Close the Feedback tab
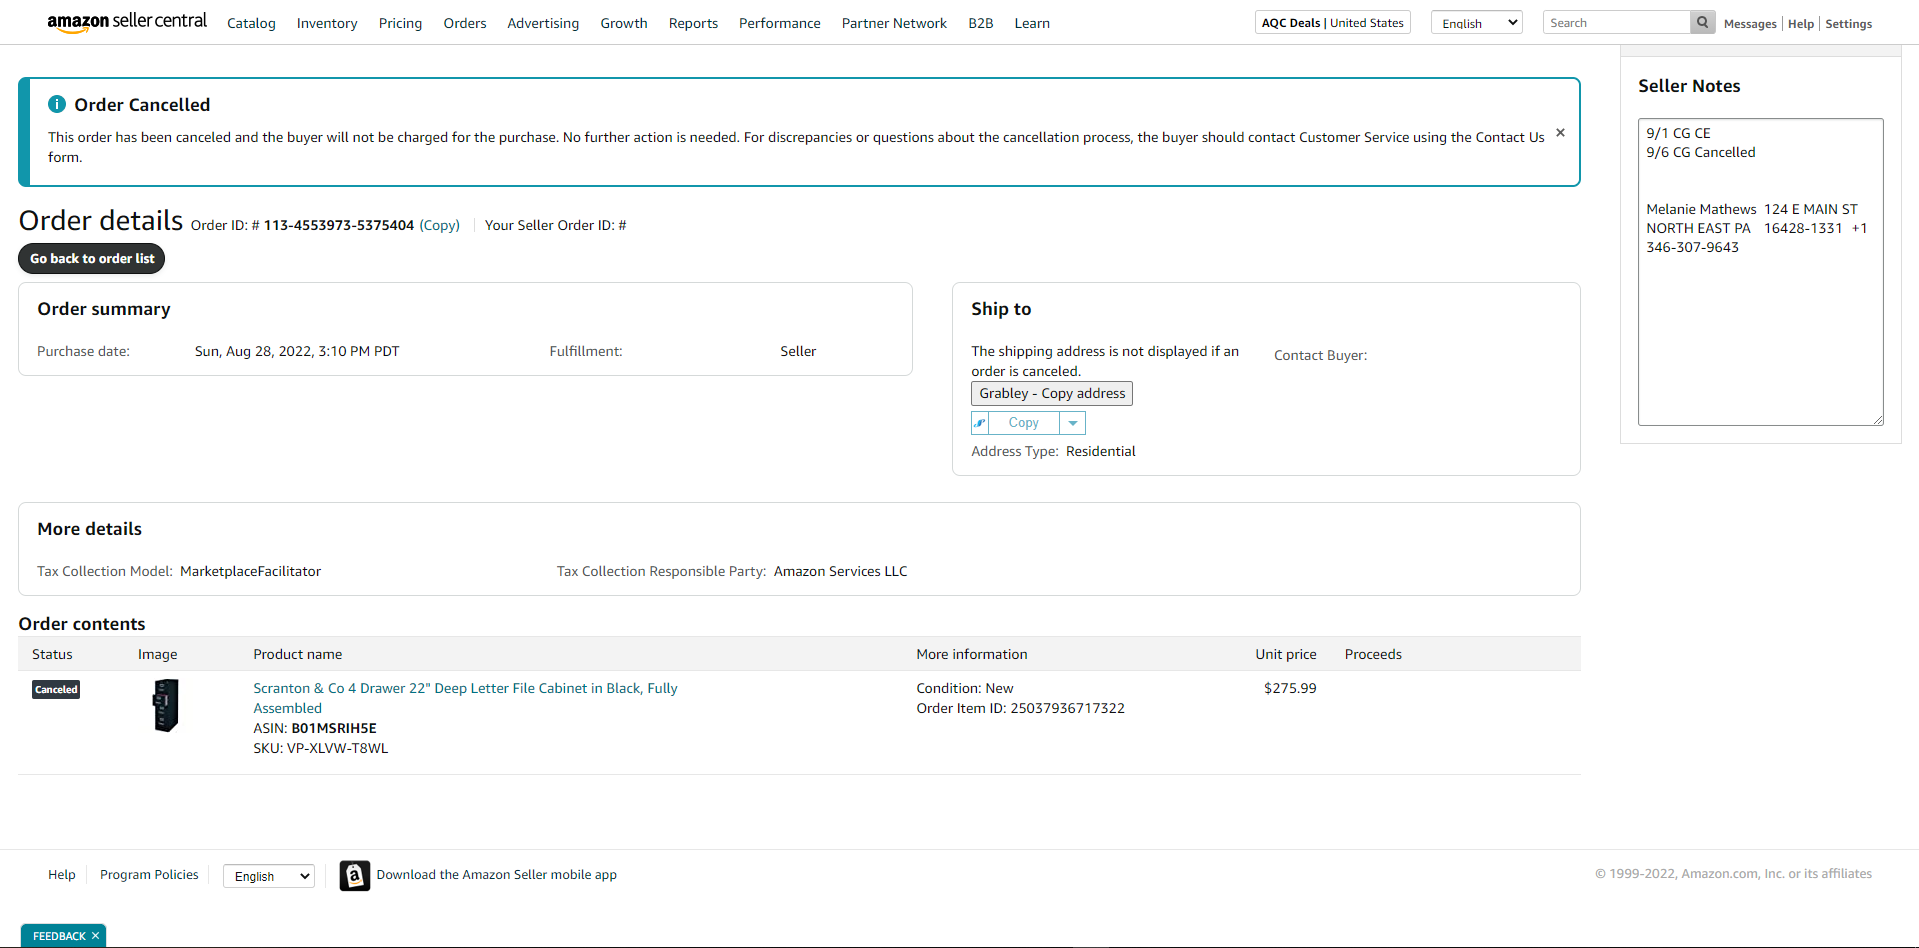The width and height of the screenshot is (1919, 948). [x=96, y=936]
